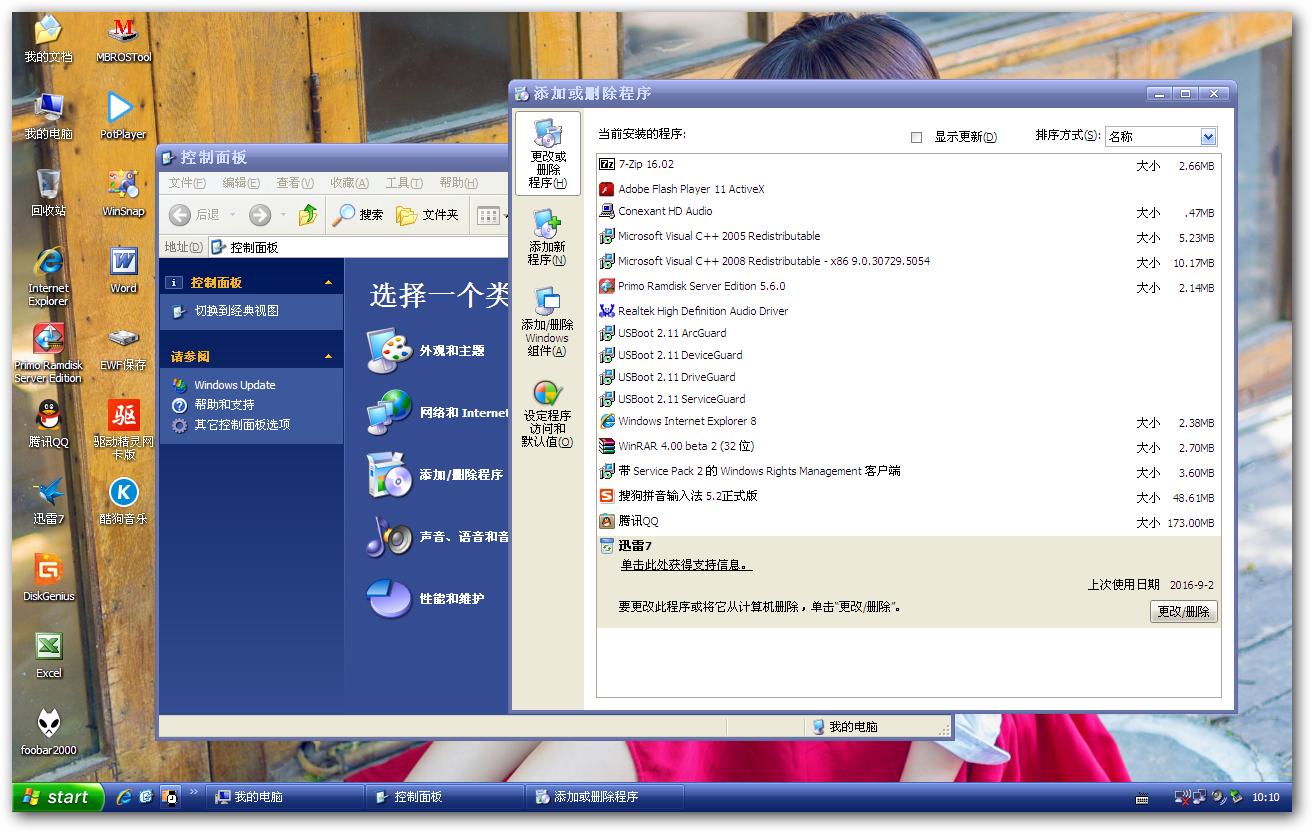Click the 后退 back button in 控制面板

195,214
